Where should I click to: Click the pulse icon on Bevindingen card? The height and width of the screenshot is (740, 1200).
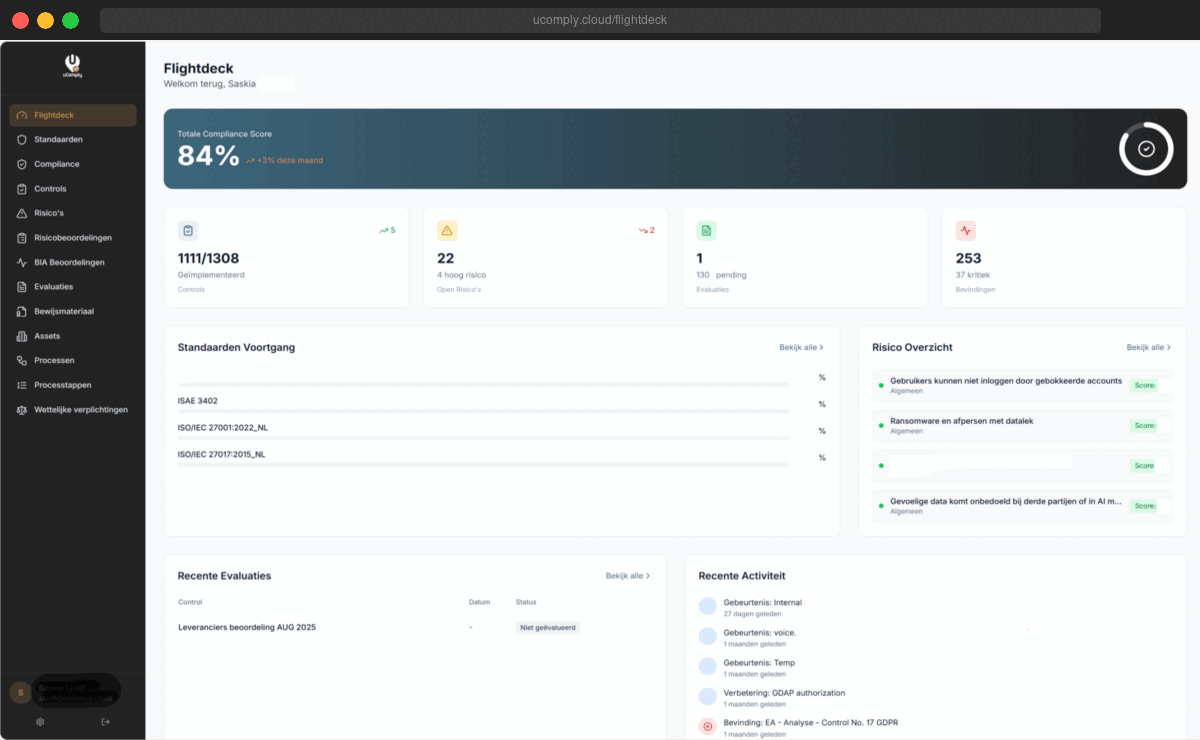pos(965,231)
